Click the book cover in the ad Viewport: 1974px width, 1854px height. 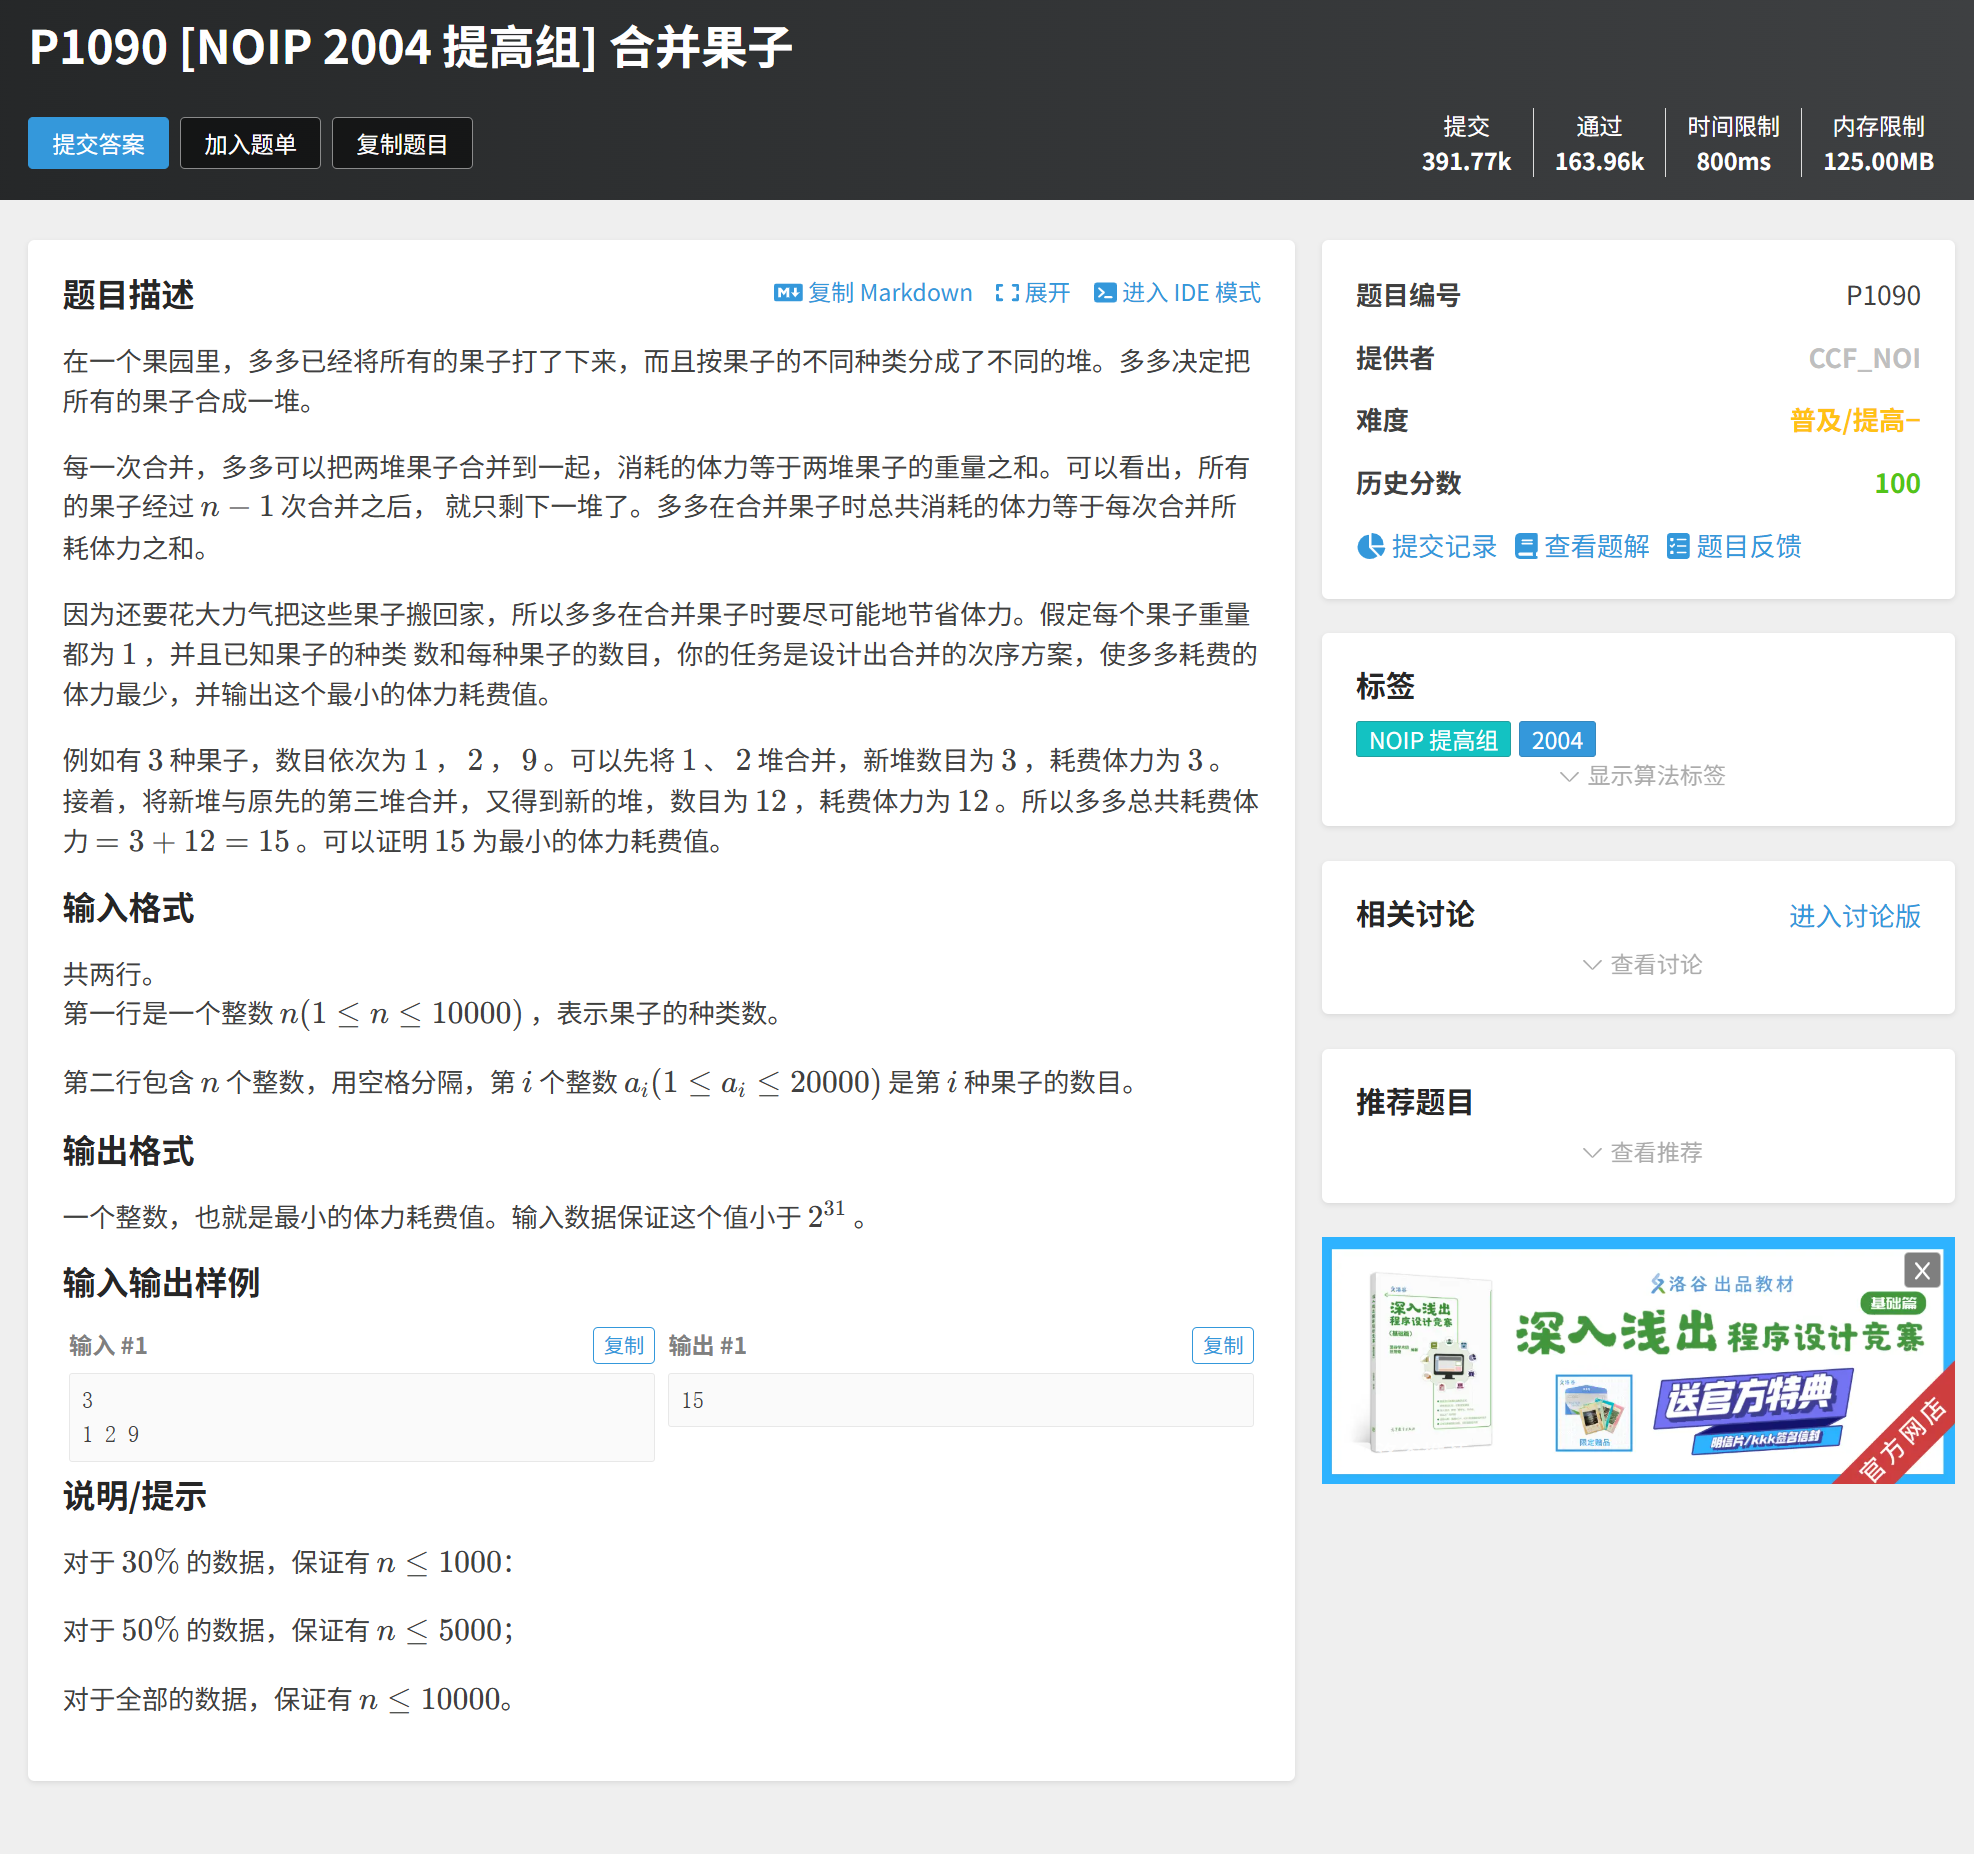pos(1430,1360)
